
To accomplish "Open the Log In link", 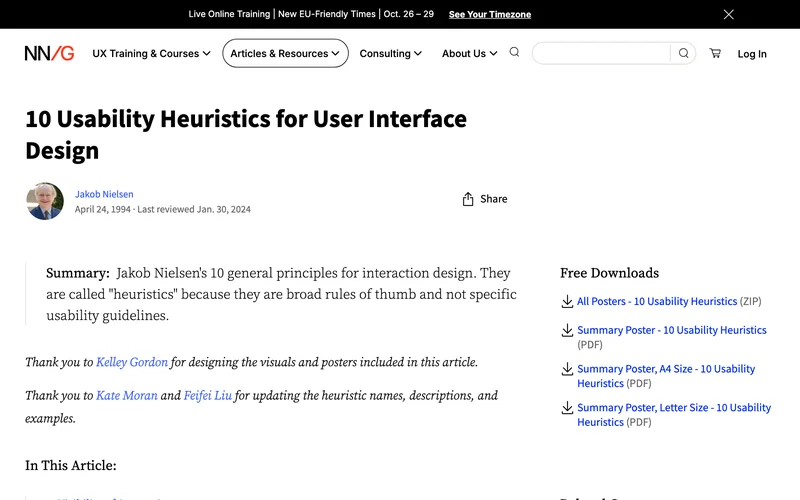I will click(752, 54).
